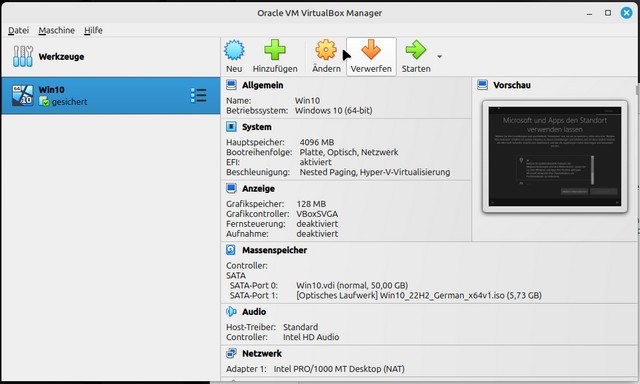Open the Allgemein settings heading link
Image resolution: width=640 pixels, height=384 pixels.
click(262, 85)
